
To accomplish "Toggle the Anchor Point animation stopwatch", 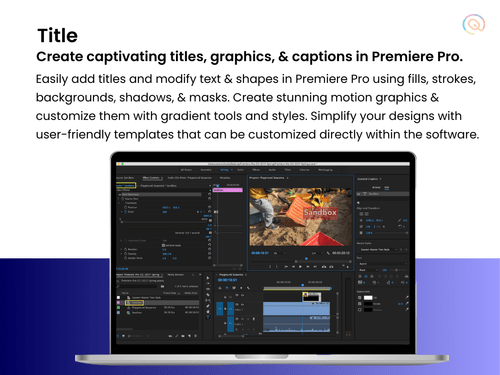I will click(126, 258).
